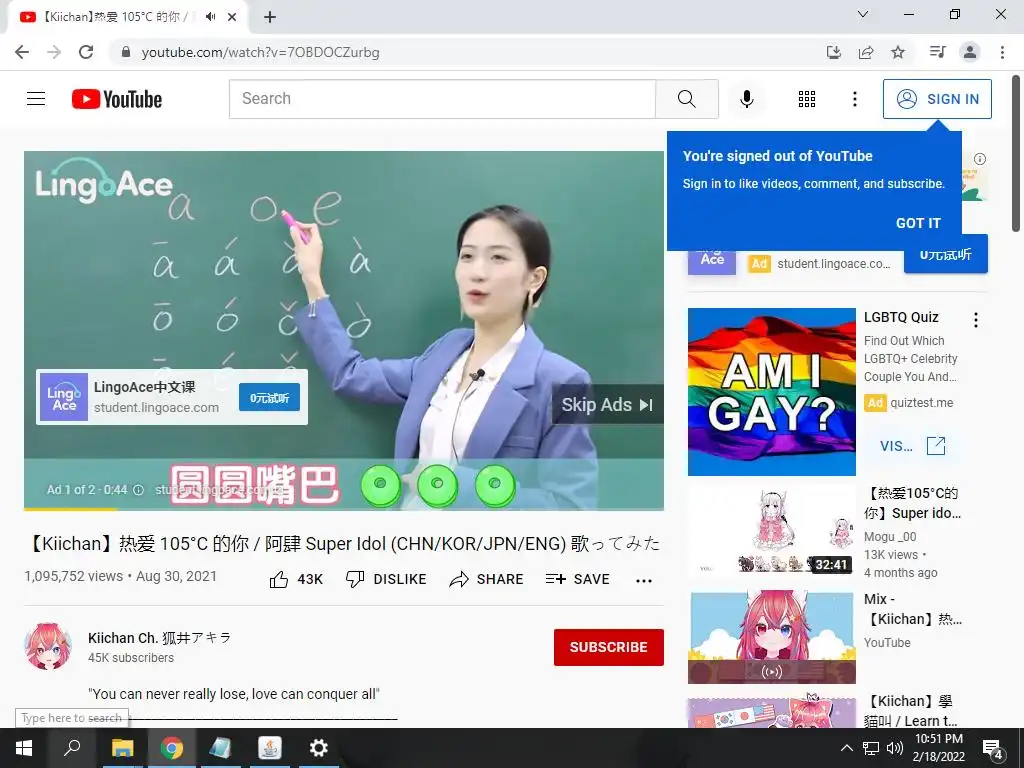Image resolution: width=1024 pixels, height=768 pixels.
Task: Open the Kiichan Ch. channel avatar
Action: pos(48,647)
